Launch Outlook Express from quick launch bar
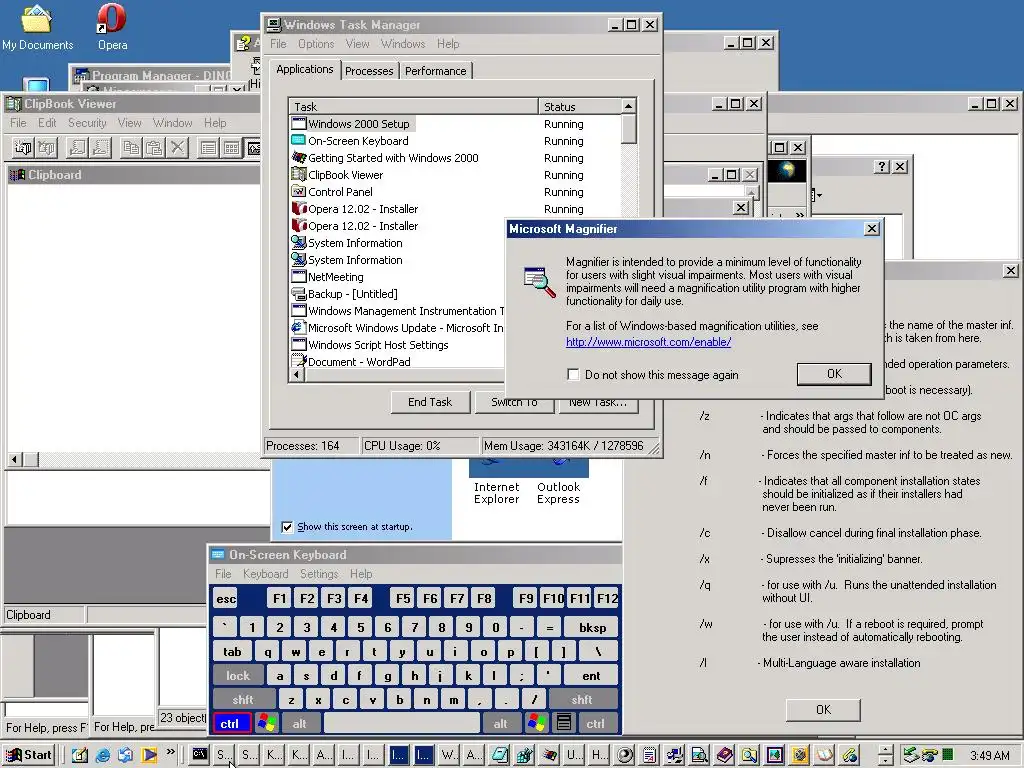 coord(125,756)
